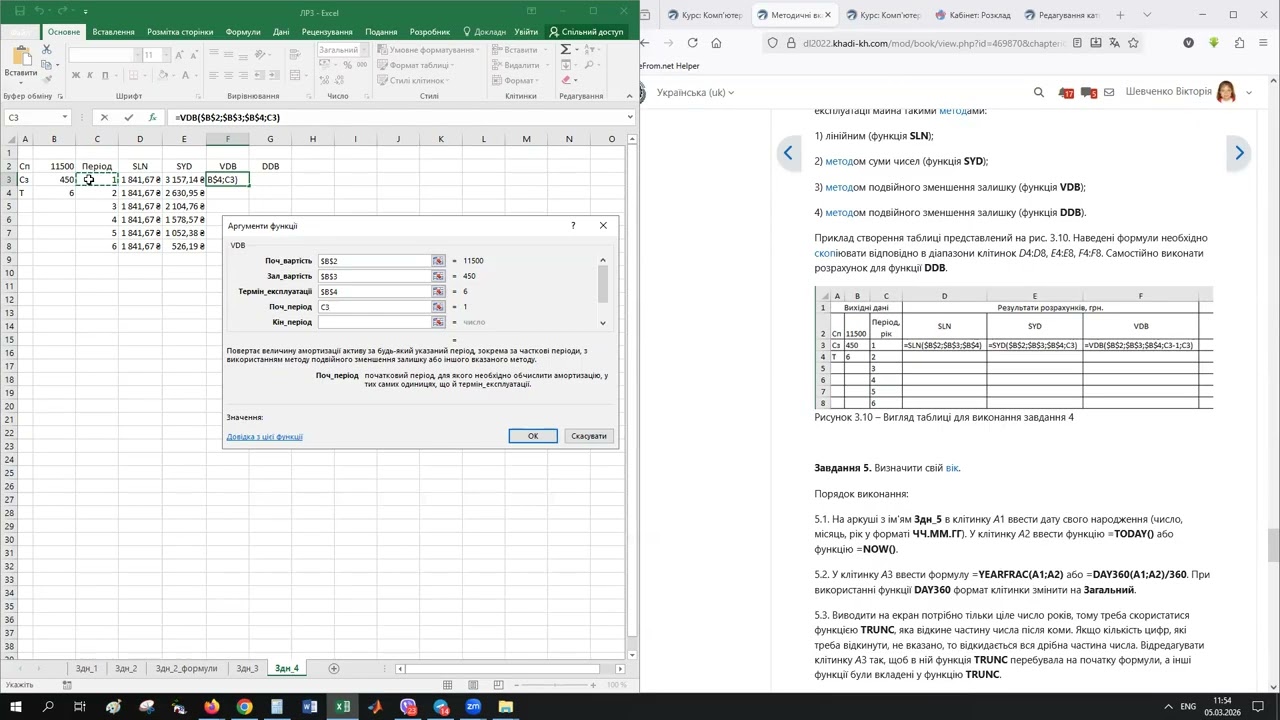Switch to browser tab Кабінет: Розклад
The image size is (1280, 720).
[x=973, y=15]
